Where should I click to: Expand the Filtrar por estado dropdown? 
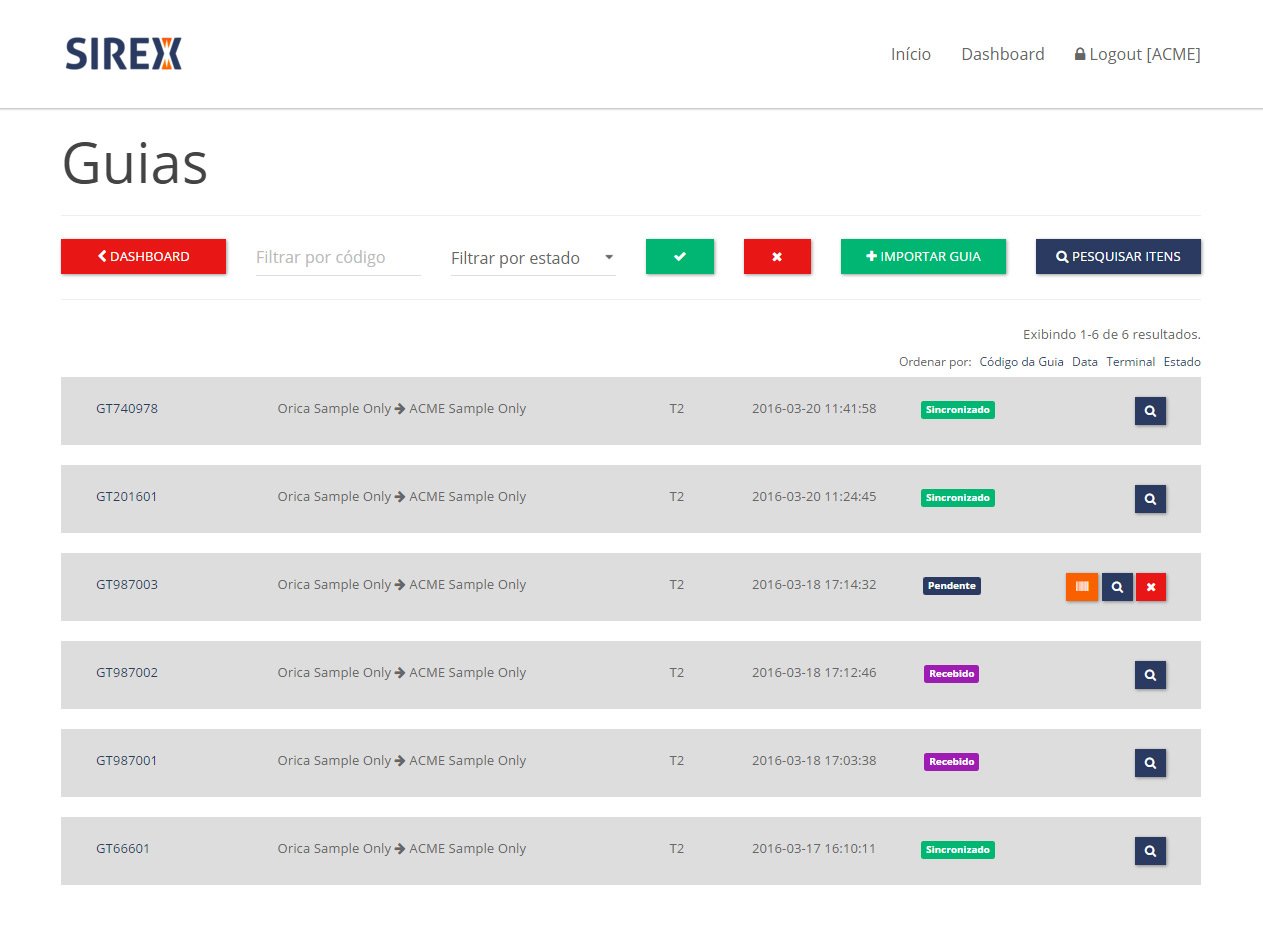tap(533, 258)
